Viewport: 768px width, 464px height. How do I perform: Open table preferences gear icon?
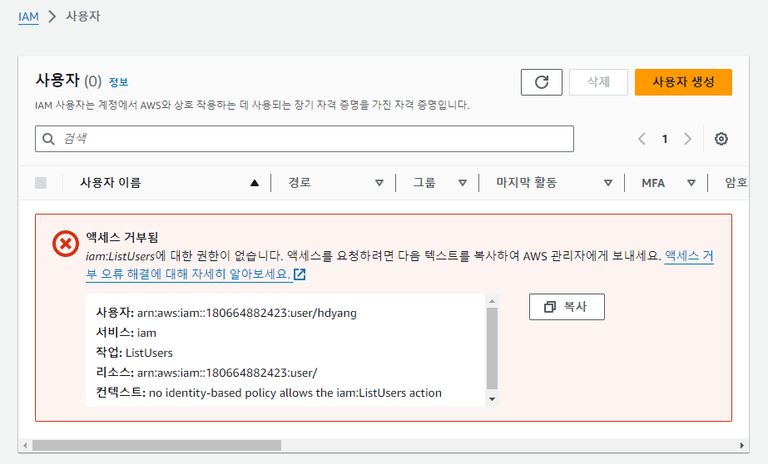pos(721,139)
